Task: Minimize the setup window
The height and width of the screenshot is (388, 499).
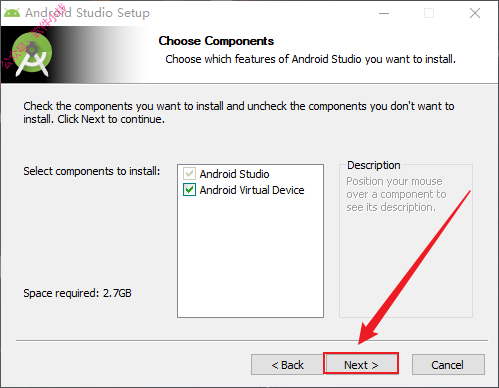Action: [x=384, y=13]
